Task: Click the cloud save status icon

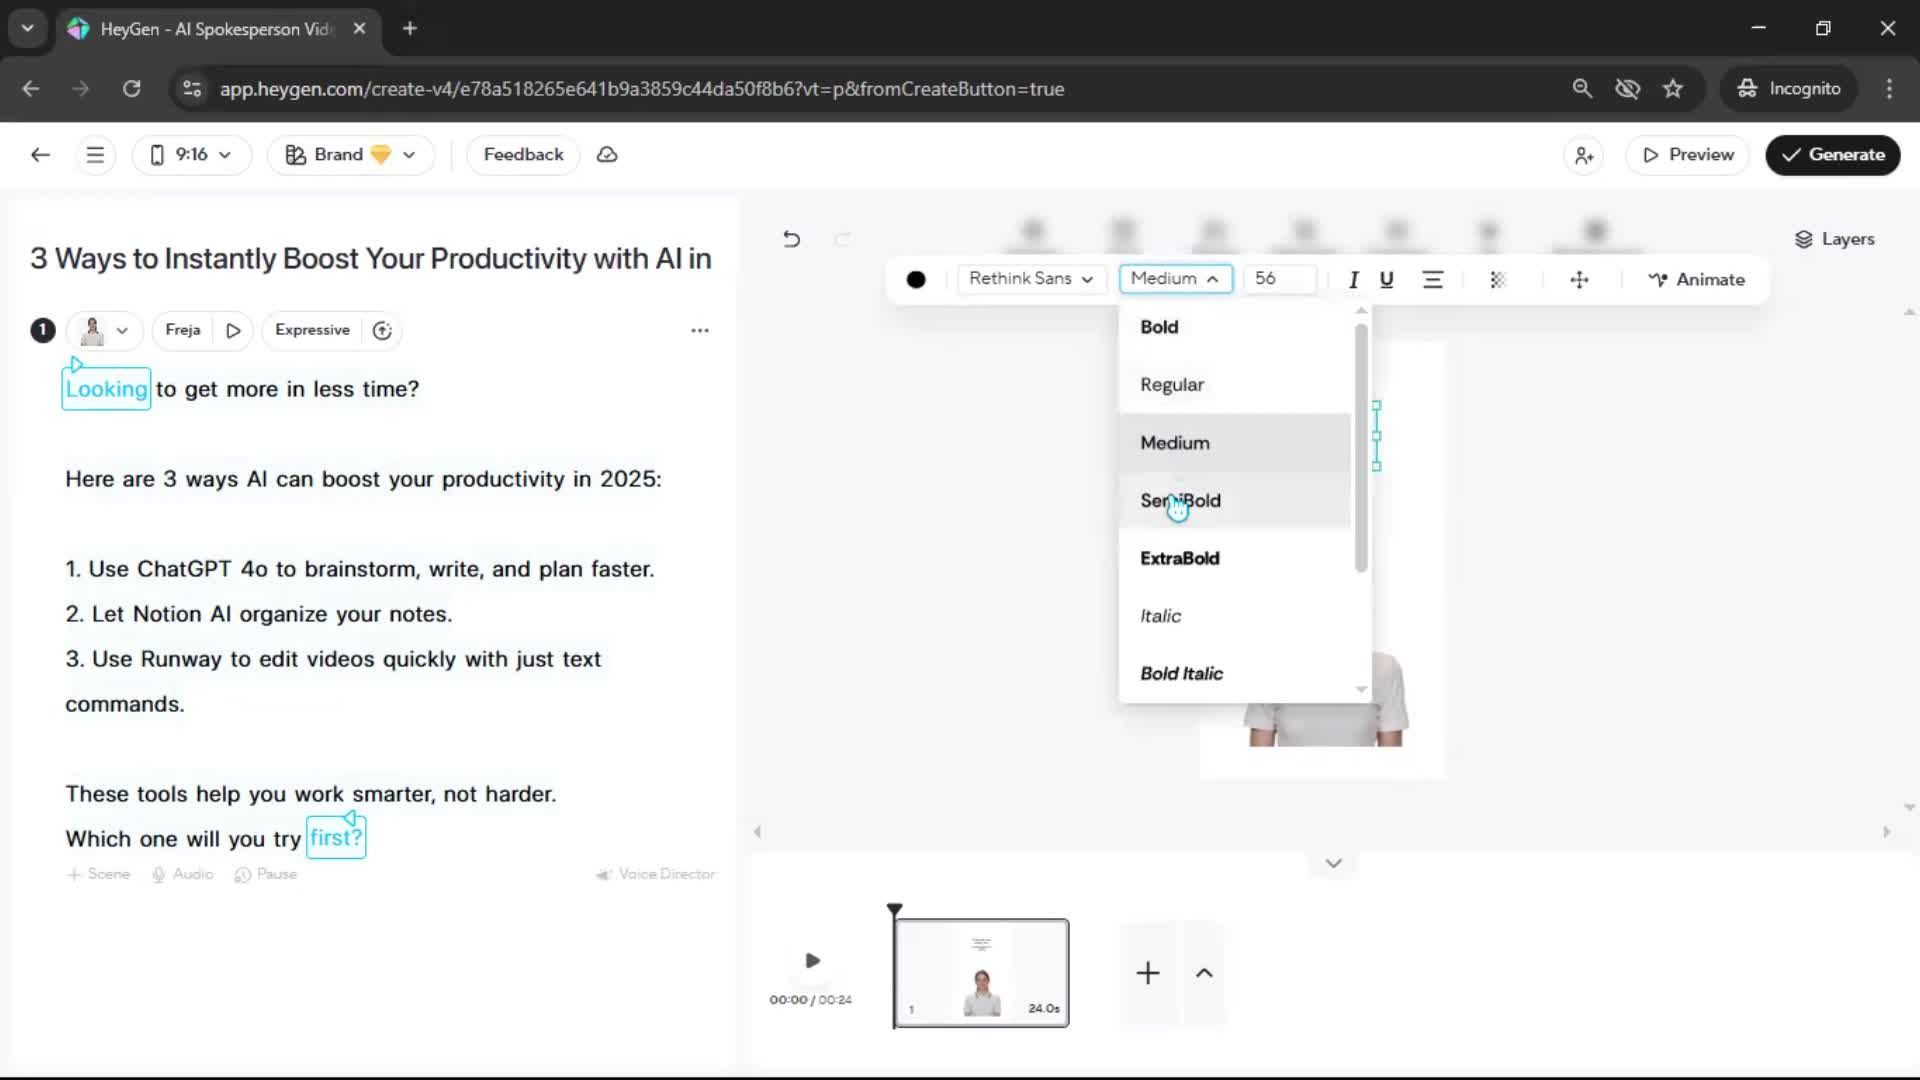Action: coord(607,155)
